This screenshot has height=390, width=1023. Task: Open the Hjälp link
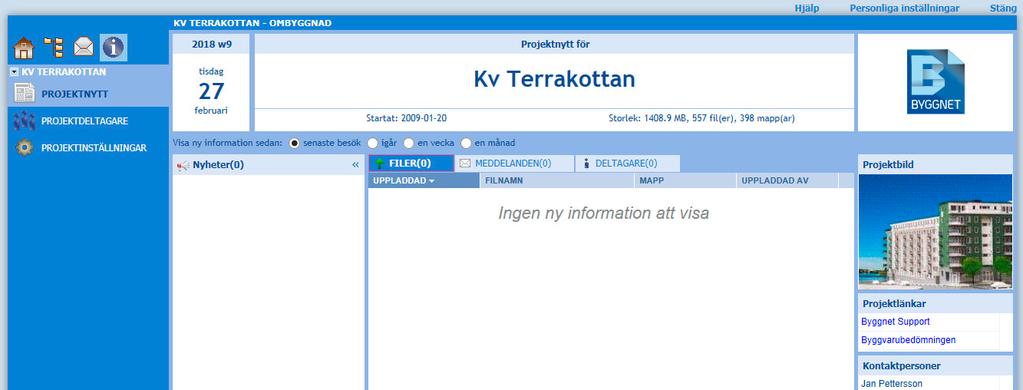coord(806,8)
